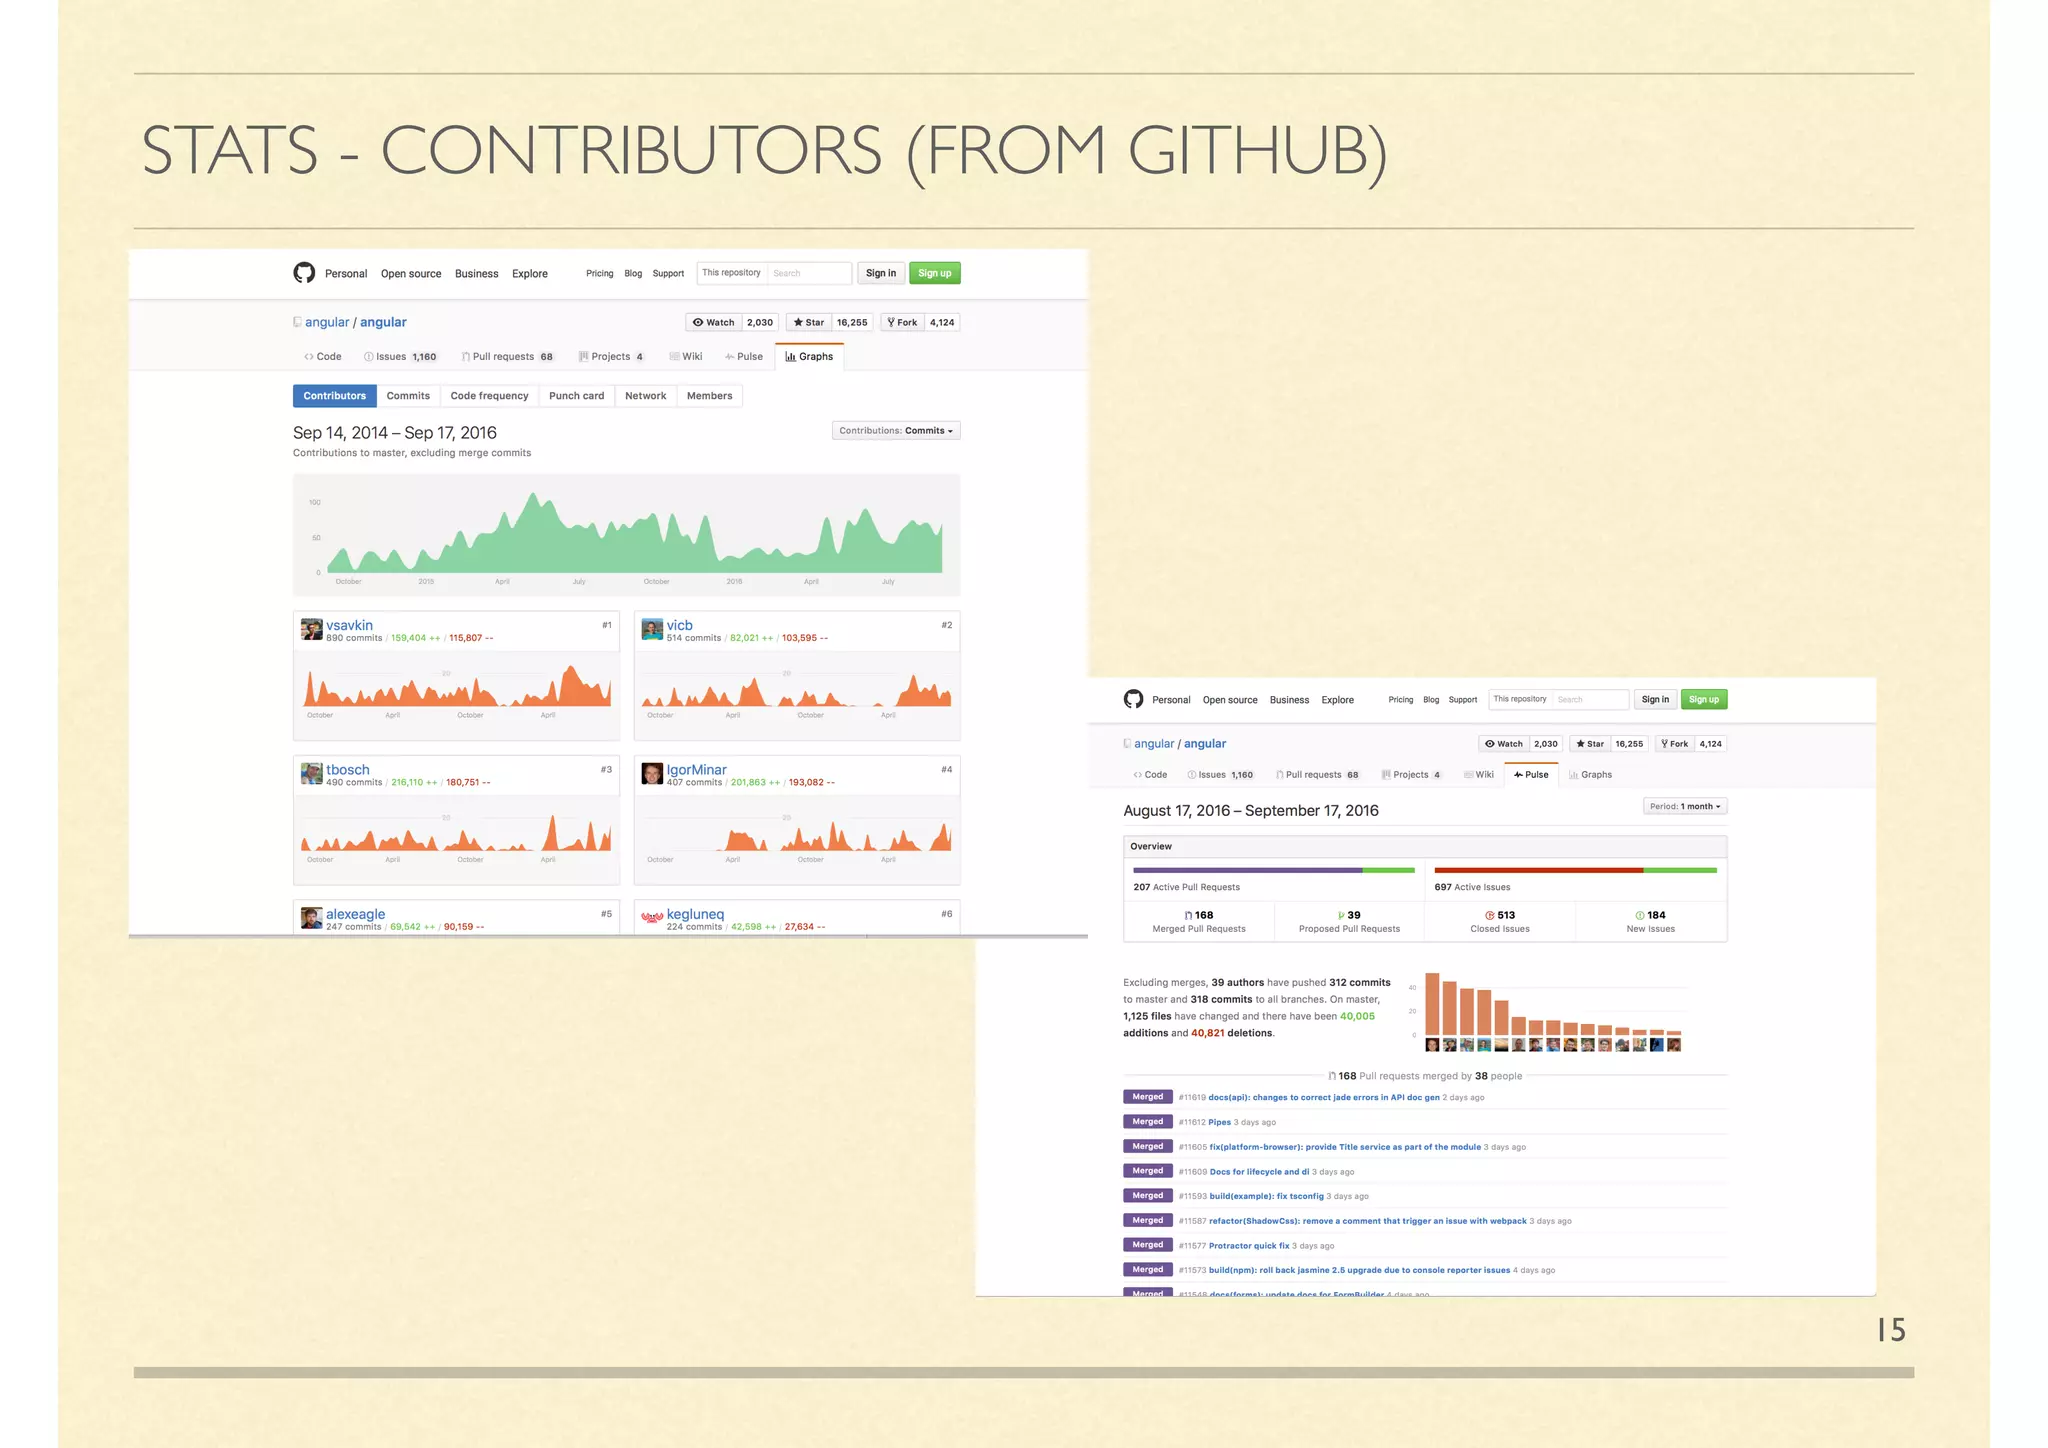Viewport: 2048px width, 1448px height.
Task: Click the green Sign up button on left
Action: [934, 273]
